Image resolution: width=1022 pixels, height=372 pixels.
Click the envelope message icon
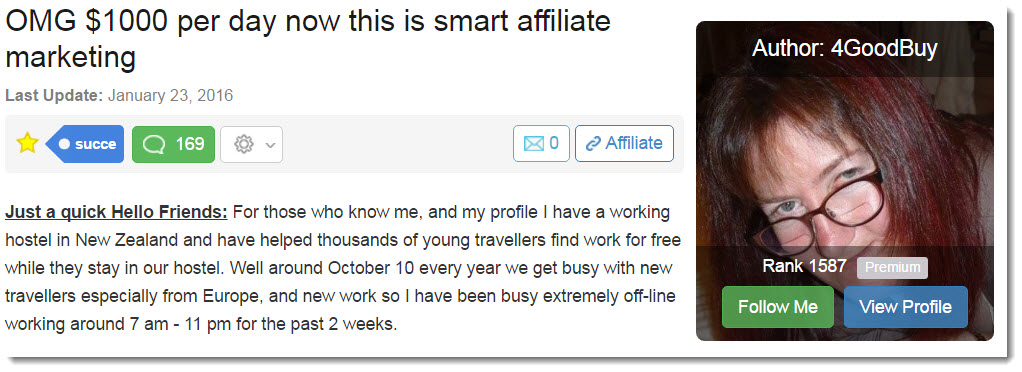534,143
